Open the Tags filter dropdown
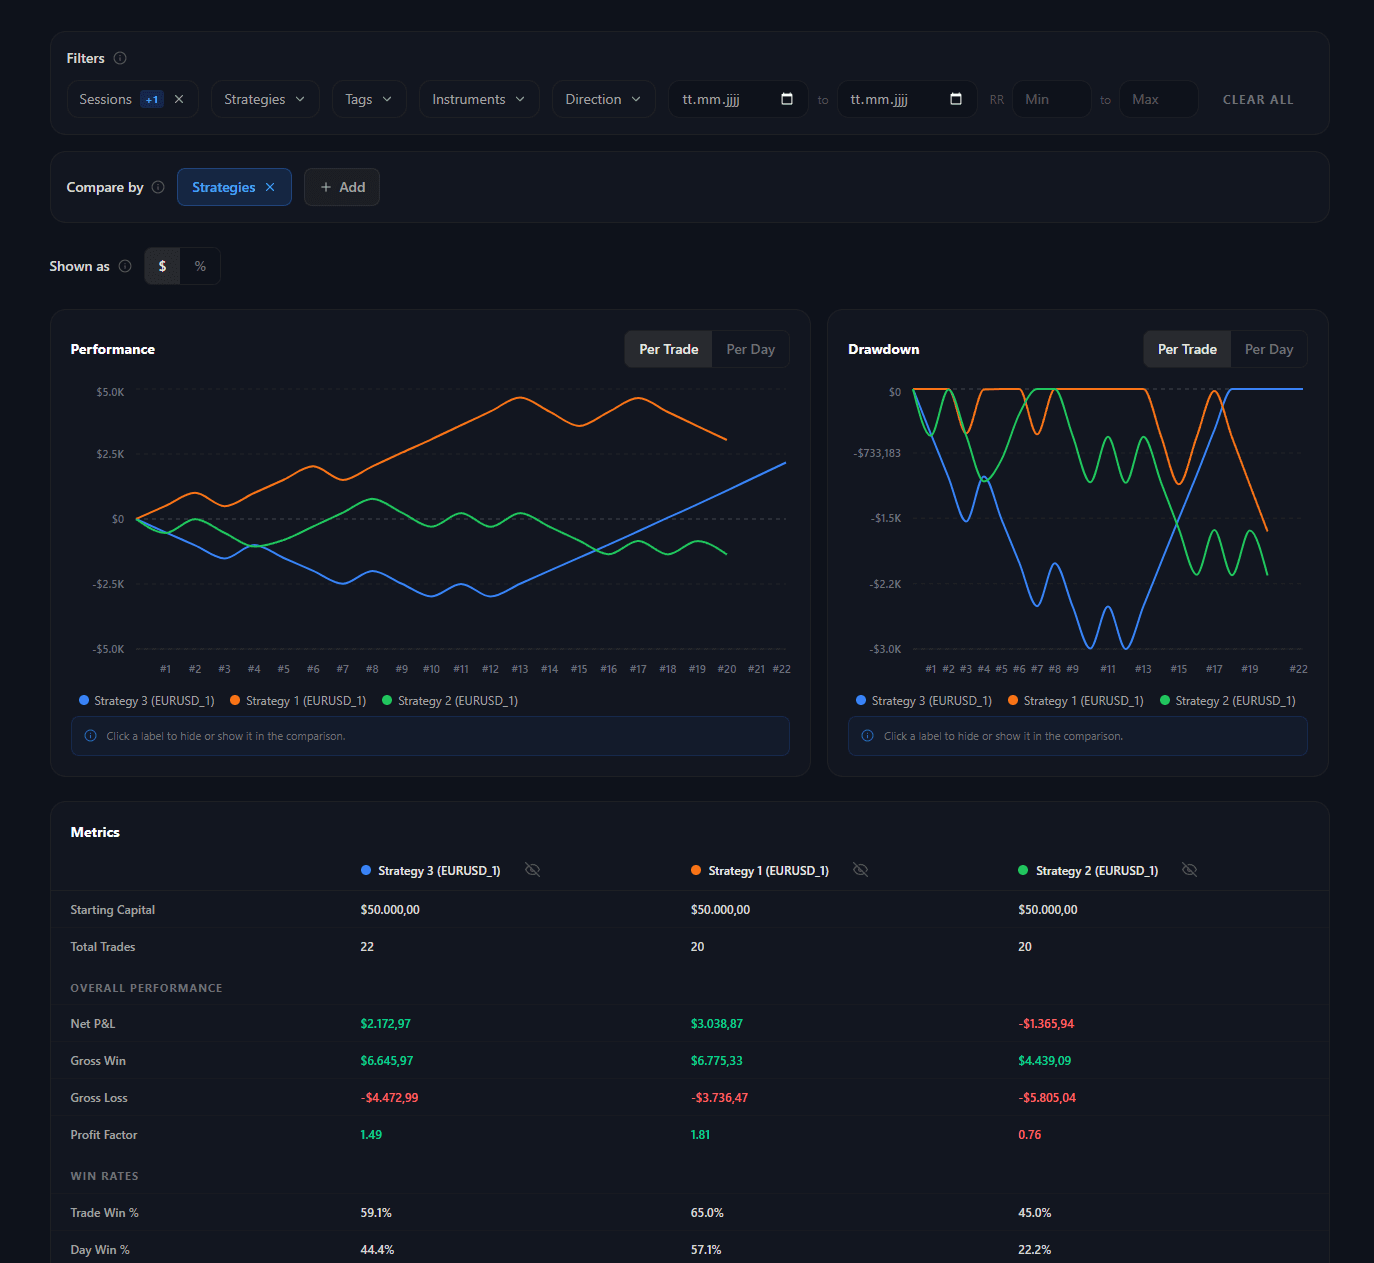This screenshot has width=1374, height=1263. pyautogui.click(x=369, y=99)
